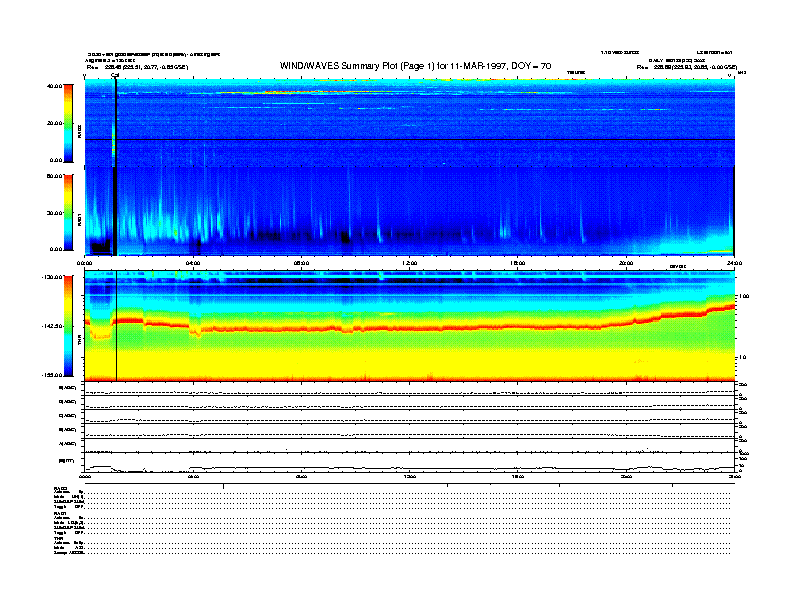Image resolution: width=792 pixels, height=612 pixels.
Task: Click the bright emission band in RAD2 spectrogram
Action: click(323, 92)
